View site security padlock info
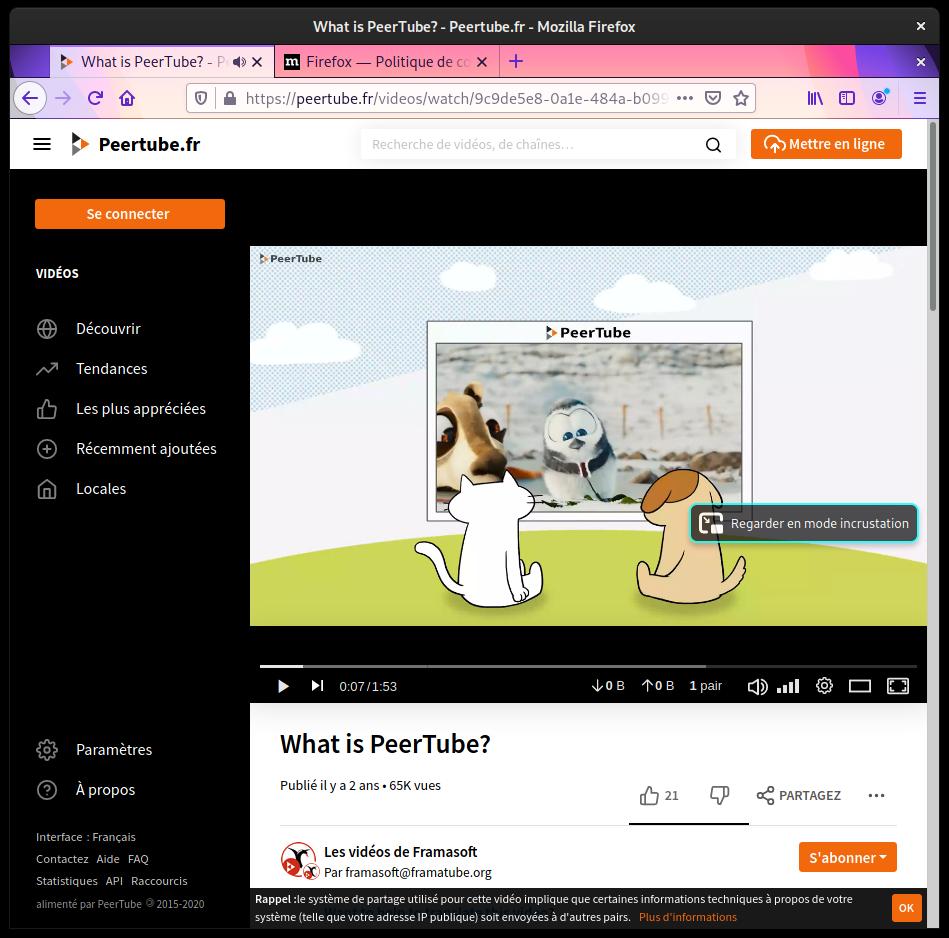949x938 pixels. pos(230,98)
